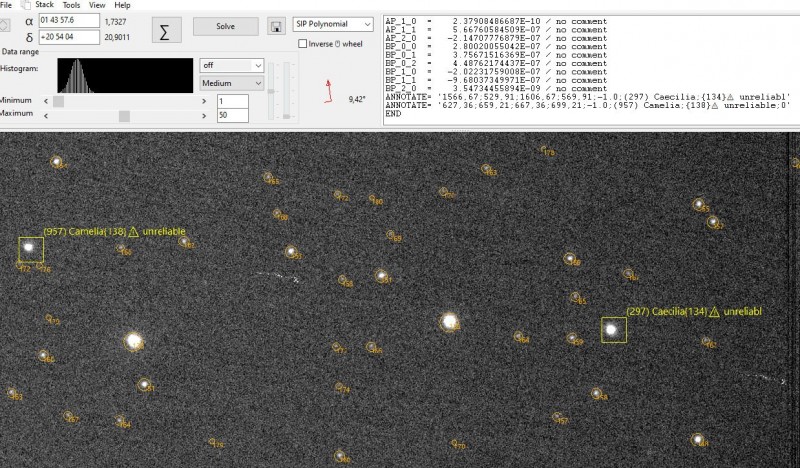800x468 pixels.
Task: Click the AP_1_0 header line
Action: click(x=496, y=21)
